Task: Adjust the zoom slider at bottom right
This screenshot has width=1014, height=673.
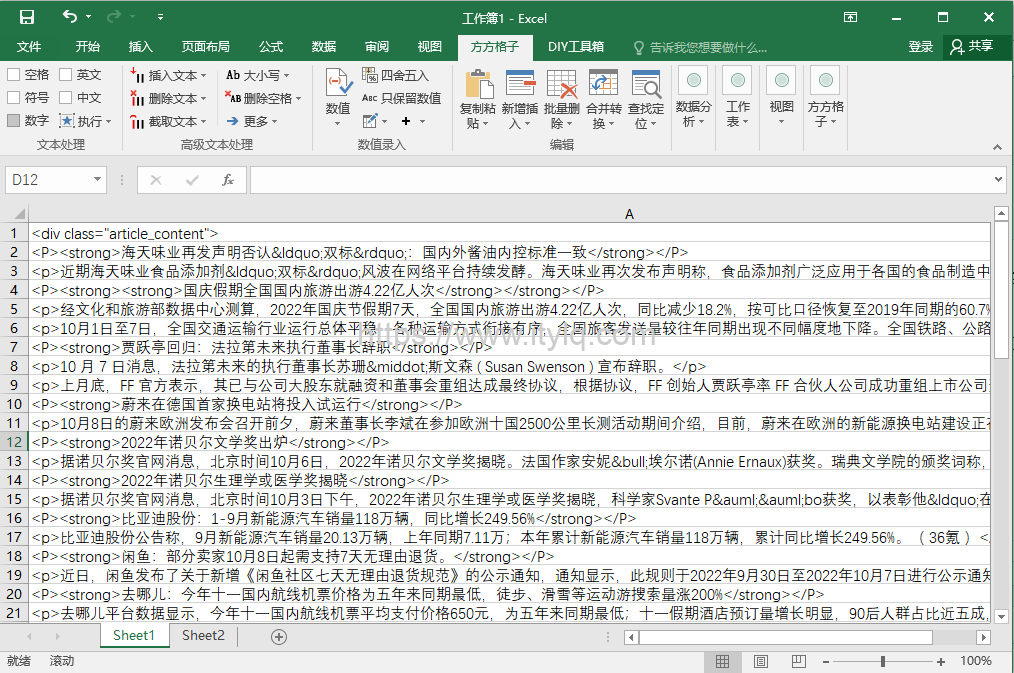Action: point(880,661)
